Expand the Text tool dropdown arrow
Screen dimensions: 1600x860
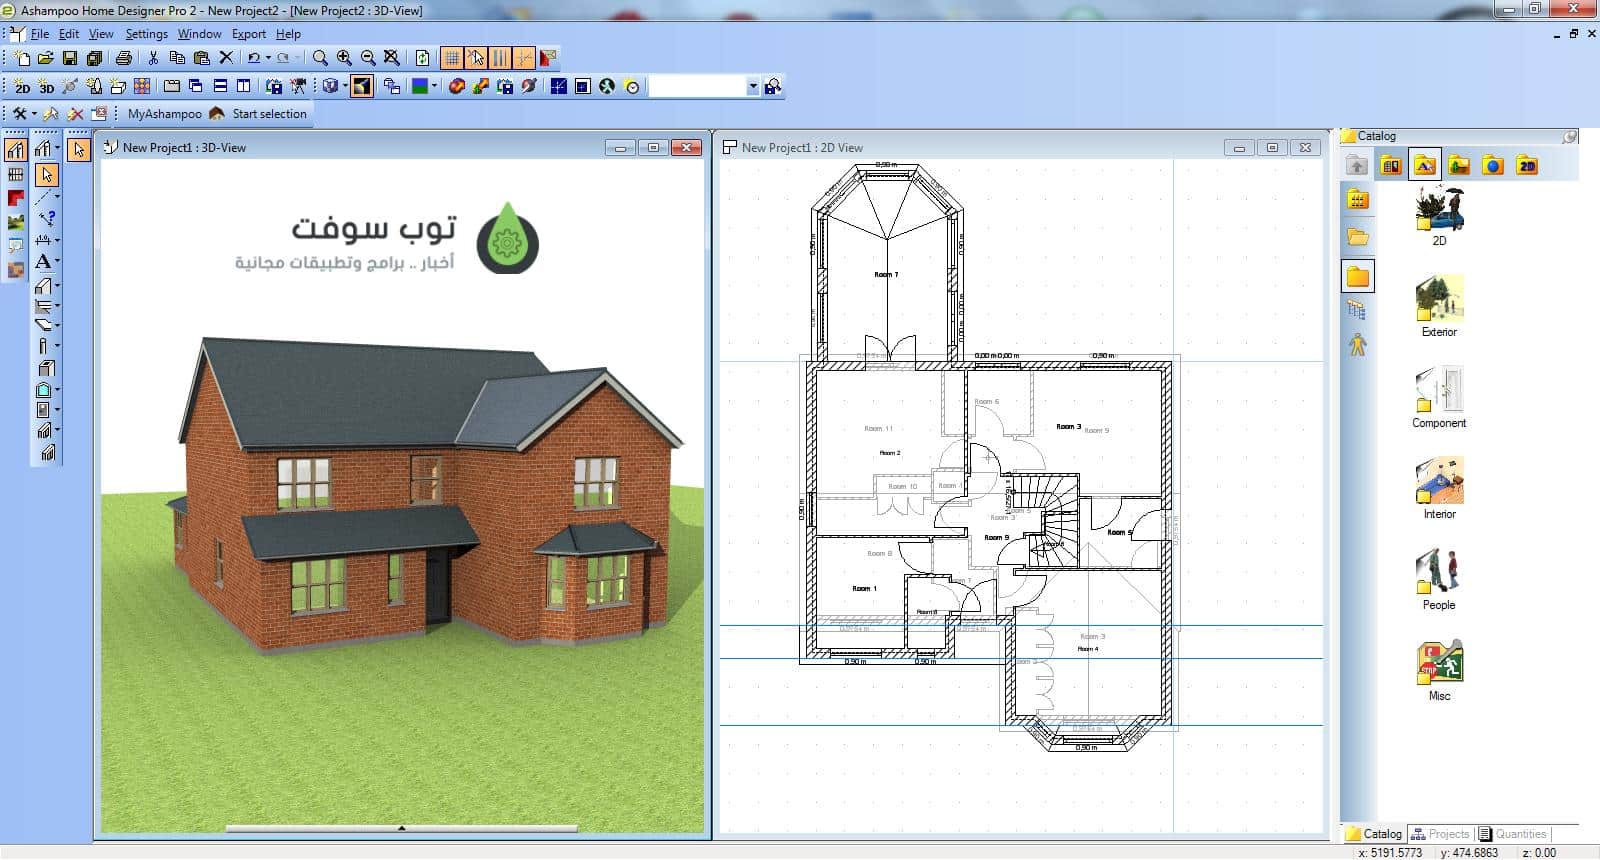tap(57, 261)
